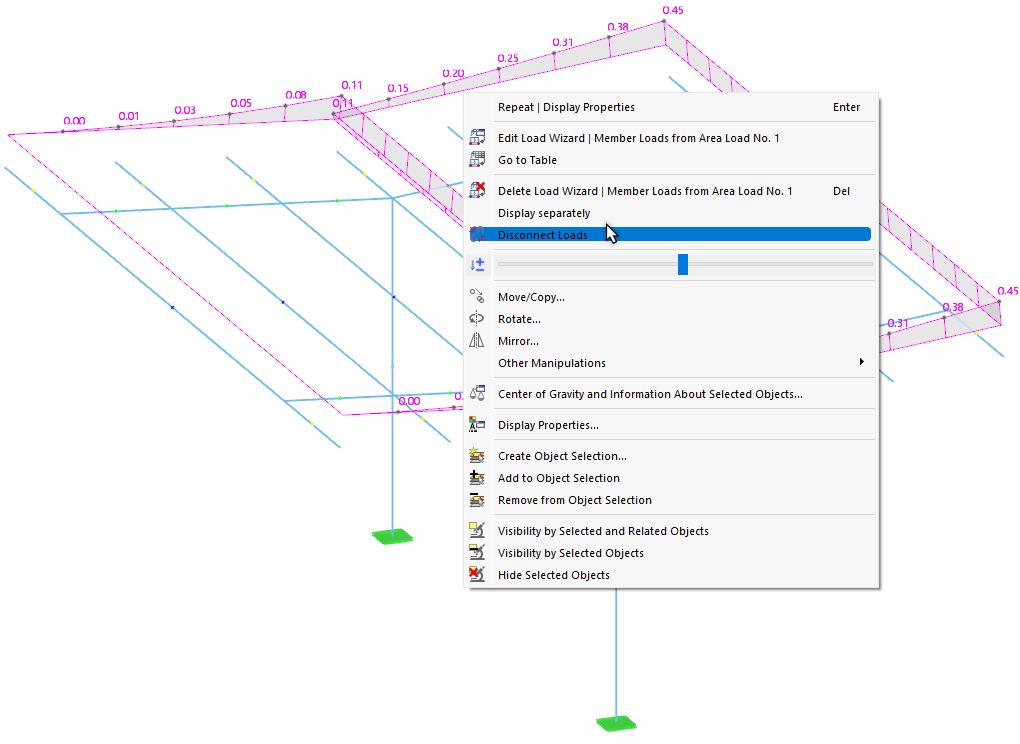Click the Go to Table icon
The width and height of the screenshot is (1020, 744).
click(x=478, y=159)
